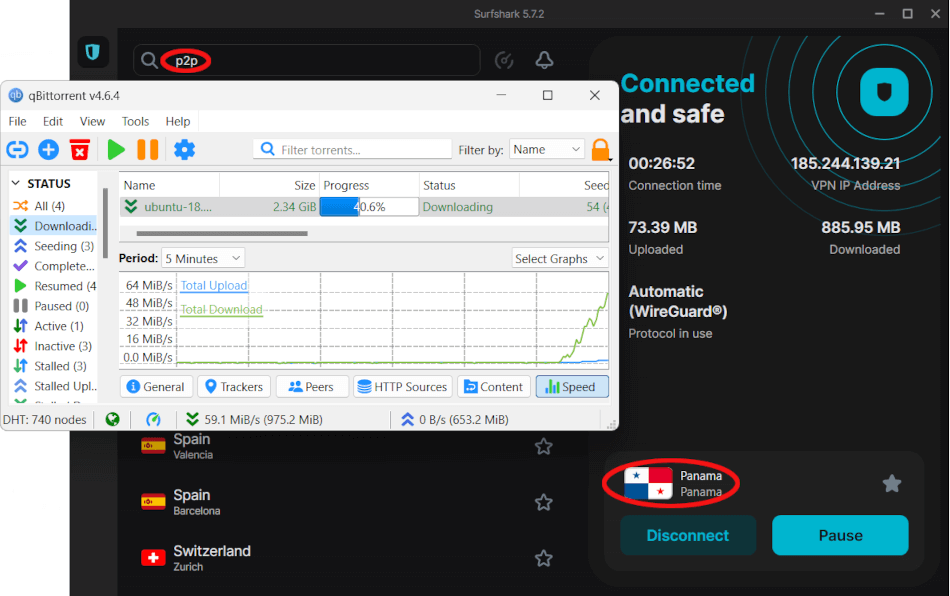Viewport: 950px width, 596px height.
Task: Click the Disconnect button in Surfshark
Action: coord(688,535)
